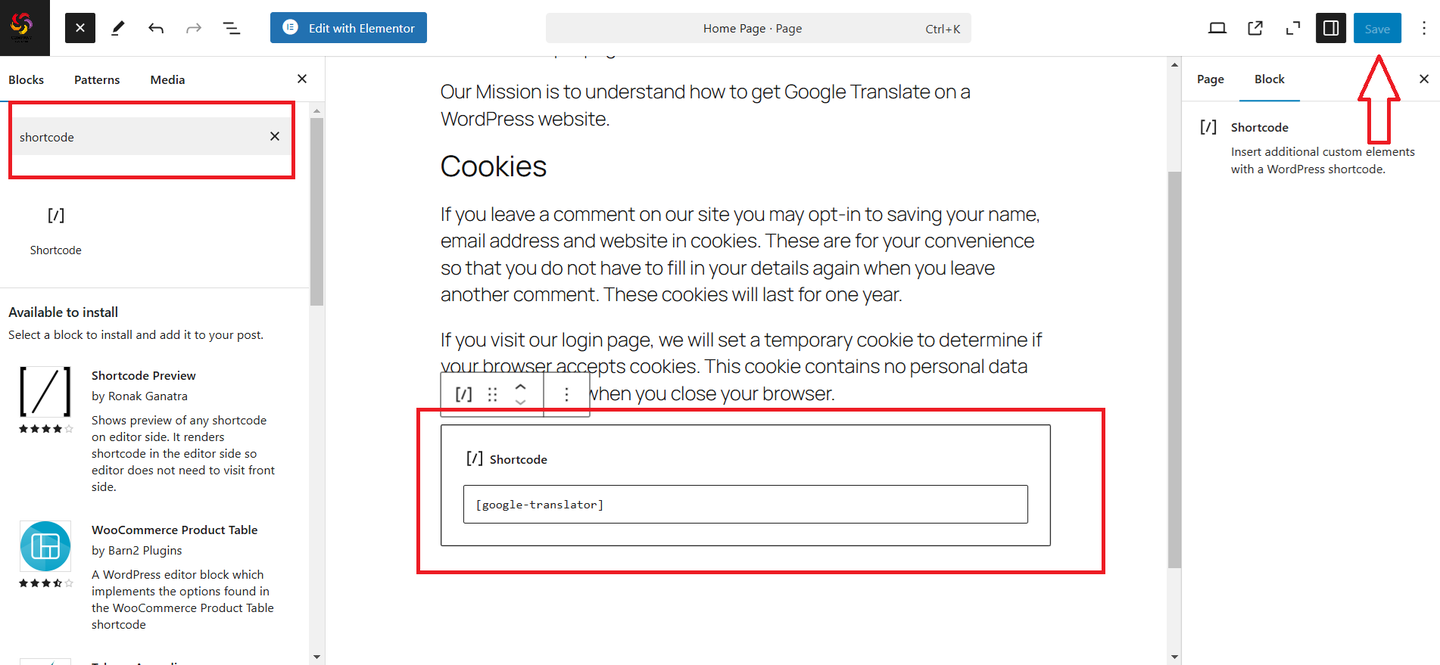Move the Shortcode block up with the chevron
This screenshot has width=1440, height=665.
click(x=520, y=386)
